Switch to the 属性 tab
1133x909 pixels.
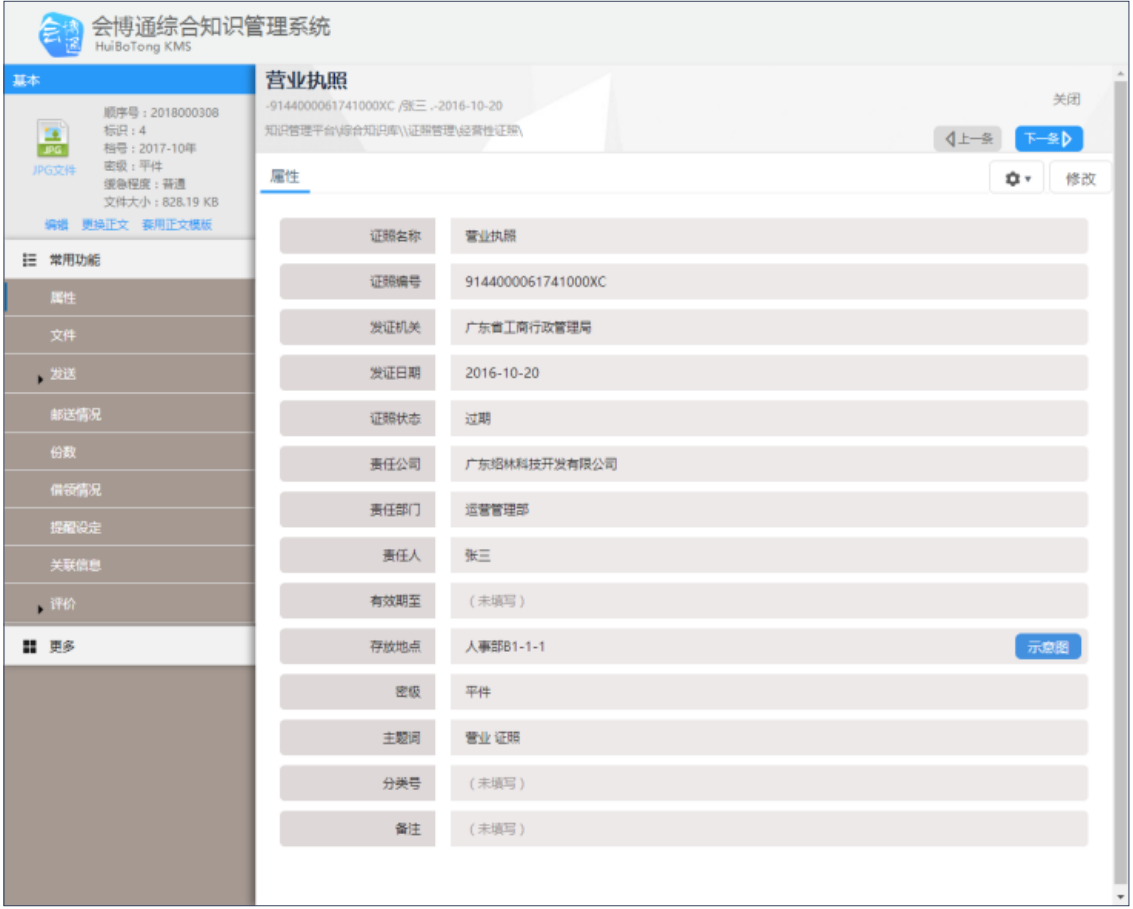click(x=285, y=177)
